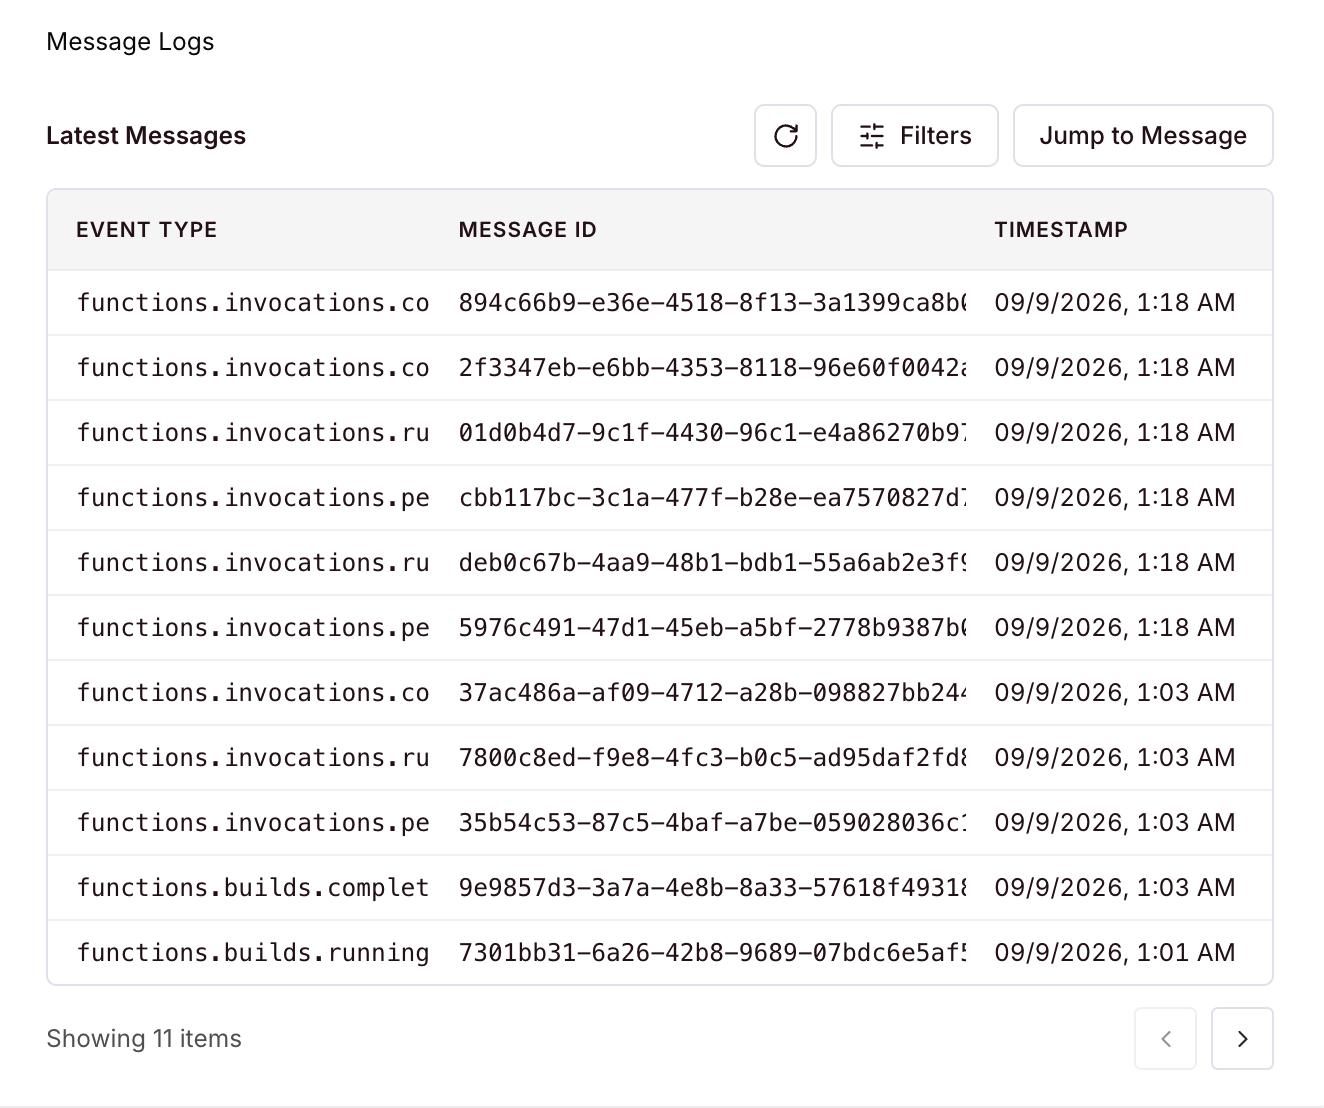This screenshot has height=1108, width=1324.
Task: Select message ID 37ac486a-af09-4712
Action: (x=713, y=692)
